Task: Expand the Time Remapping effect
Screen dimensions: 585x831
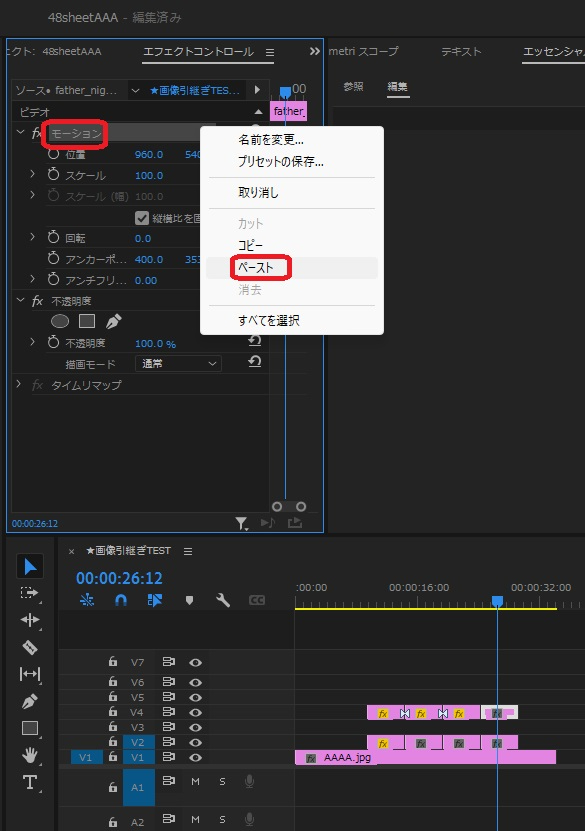Action: click(x=19, y=384)
